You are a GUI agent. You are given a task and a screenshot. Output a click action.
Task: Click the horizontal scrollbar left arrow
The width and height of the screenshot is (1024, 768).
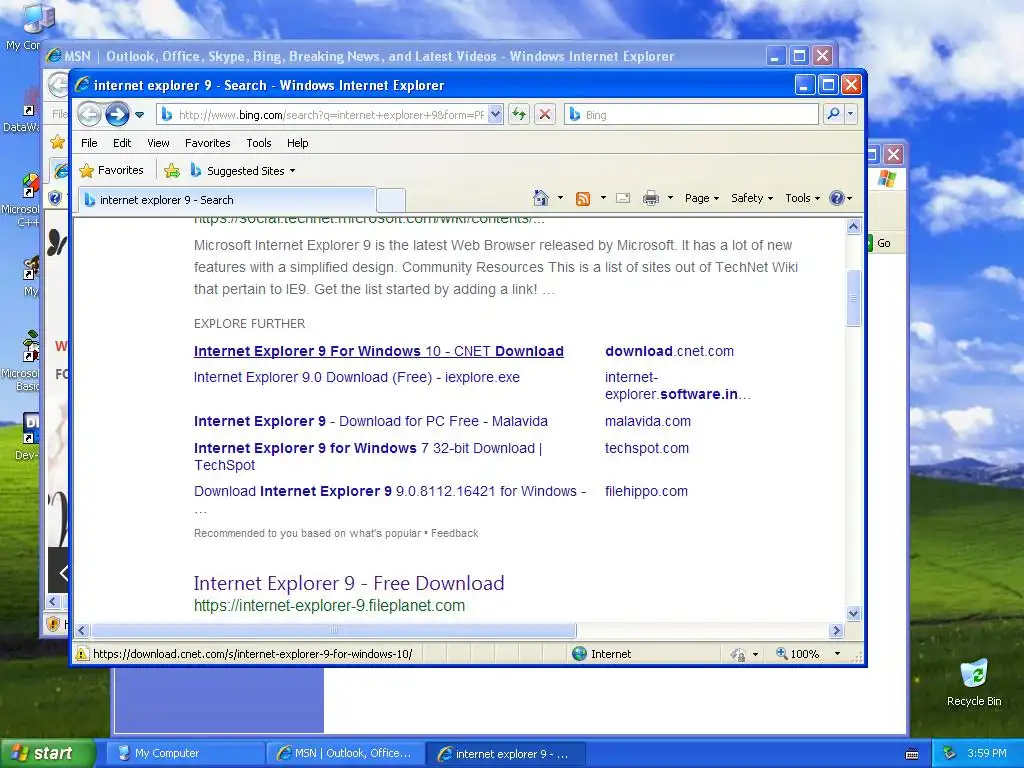pos(82,630)
